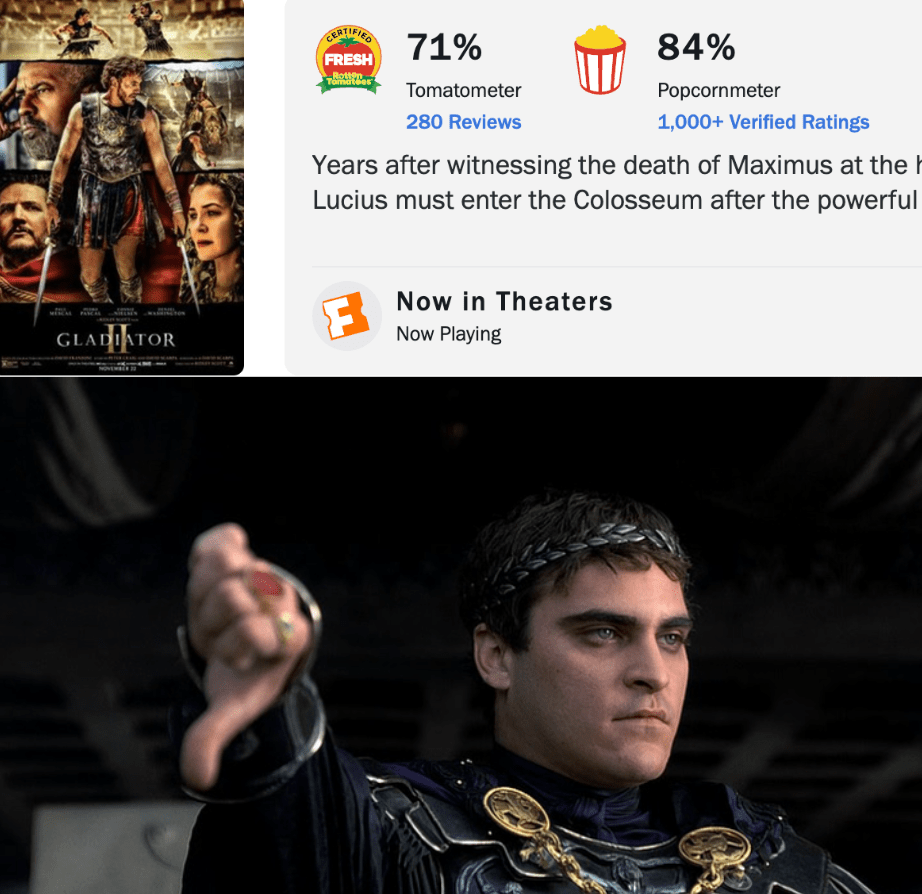This screenshot has height=894, width=922.
Task: Click the emperor thumbs-down image
Action: (x=461, y=636)
